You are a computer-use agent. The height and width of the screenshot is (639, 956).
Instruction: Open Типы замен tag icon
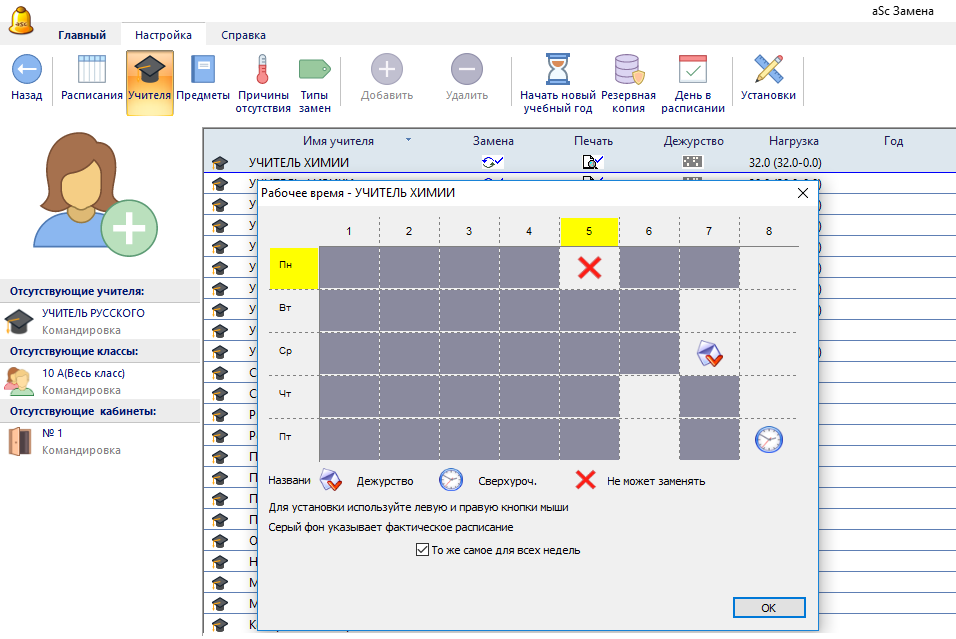click(x=315, y=69)
